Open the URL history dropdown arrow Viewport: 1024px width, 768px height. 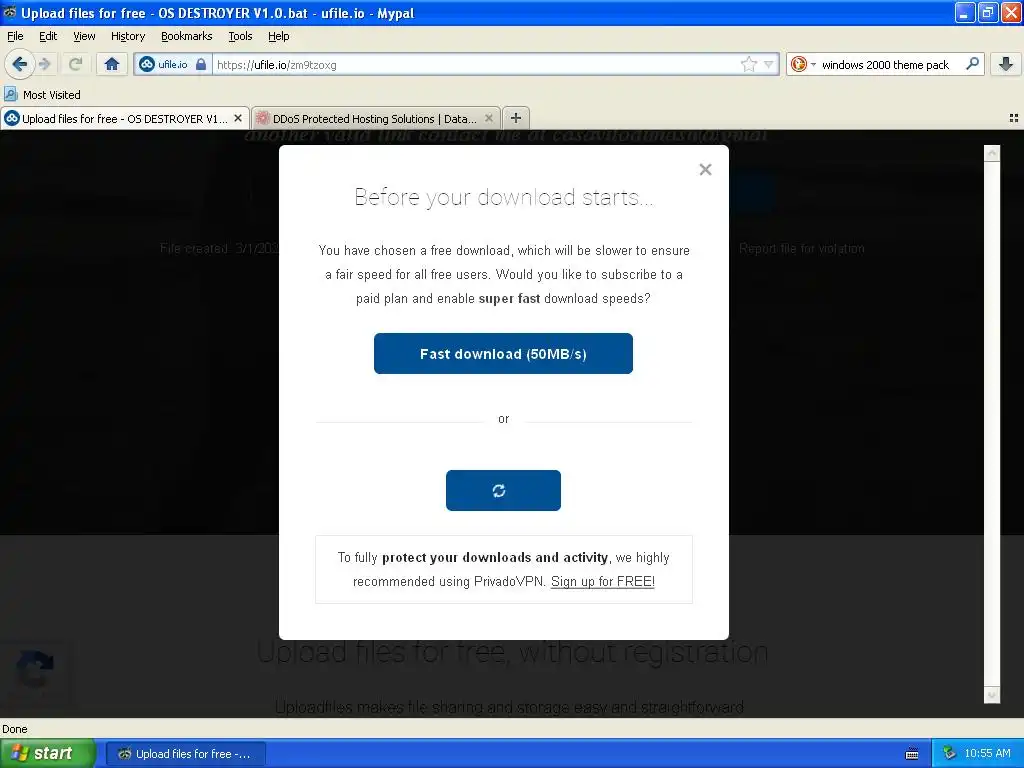769,64
